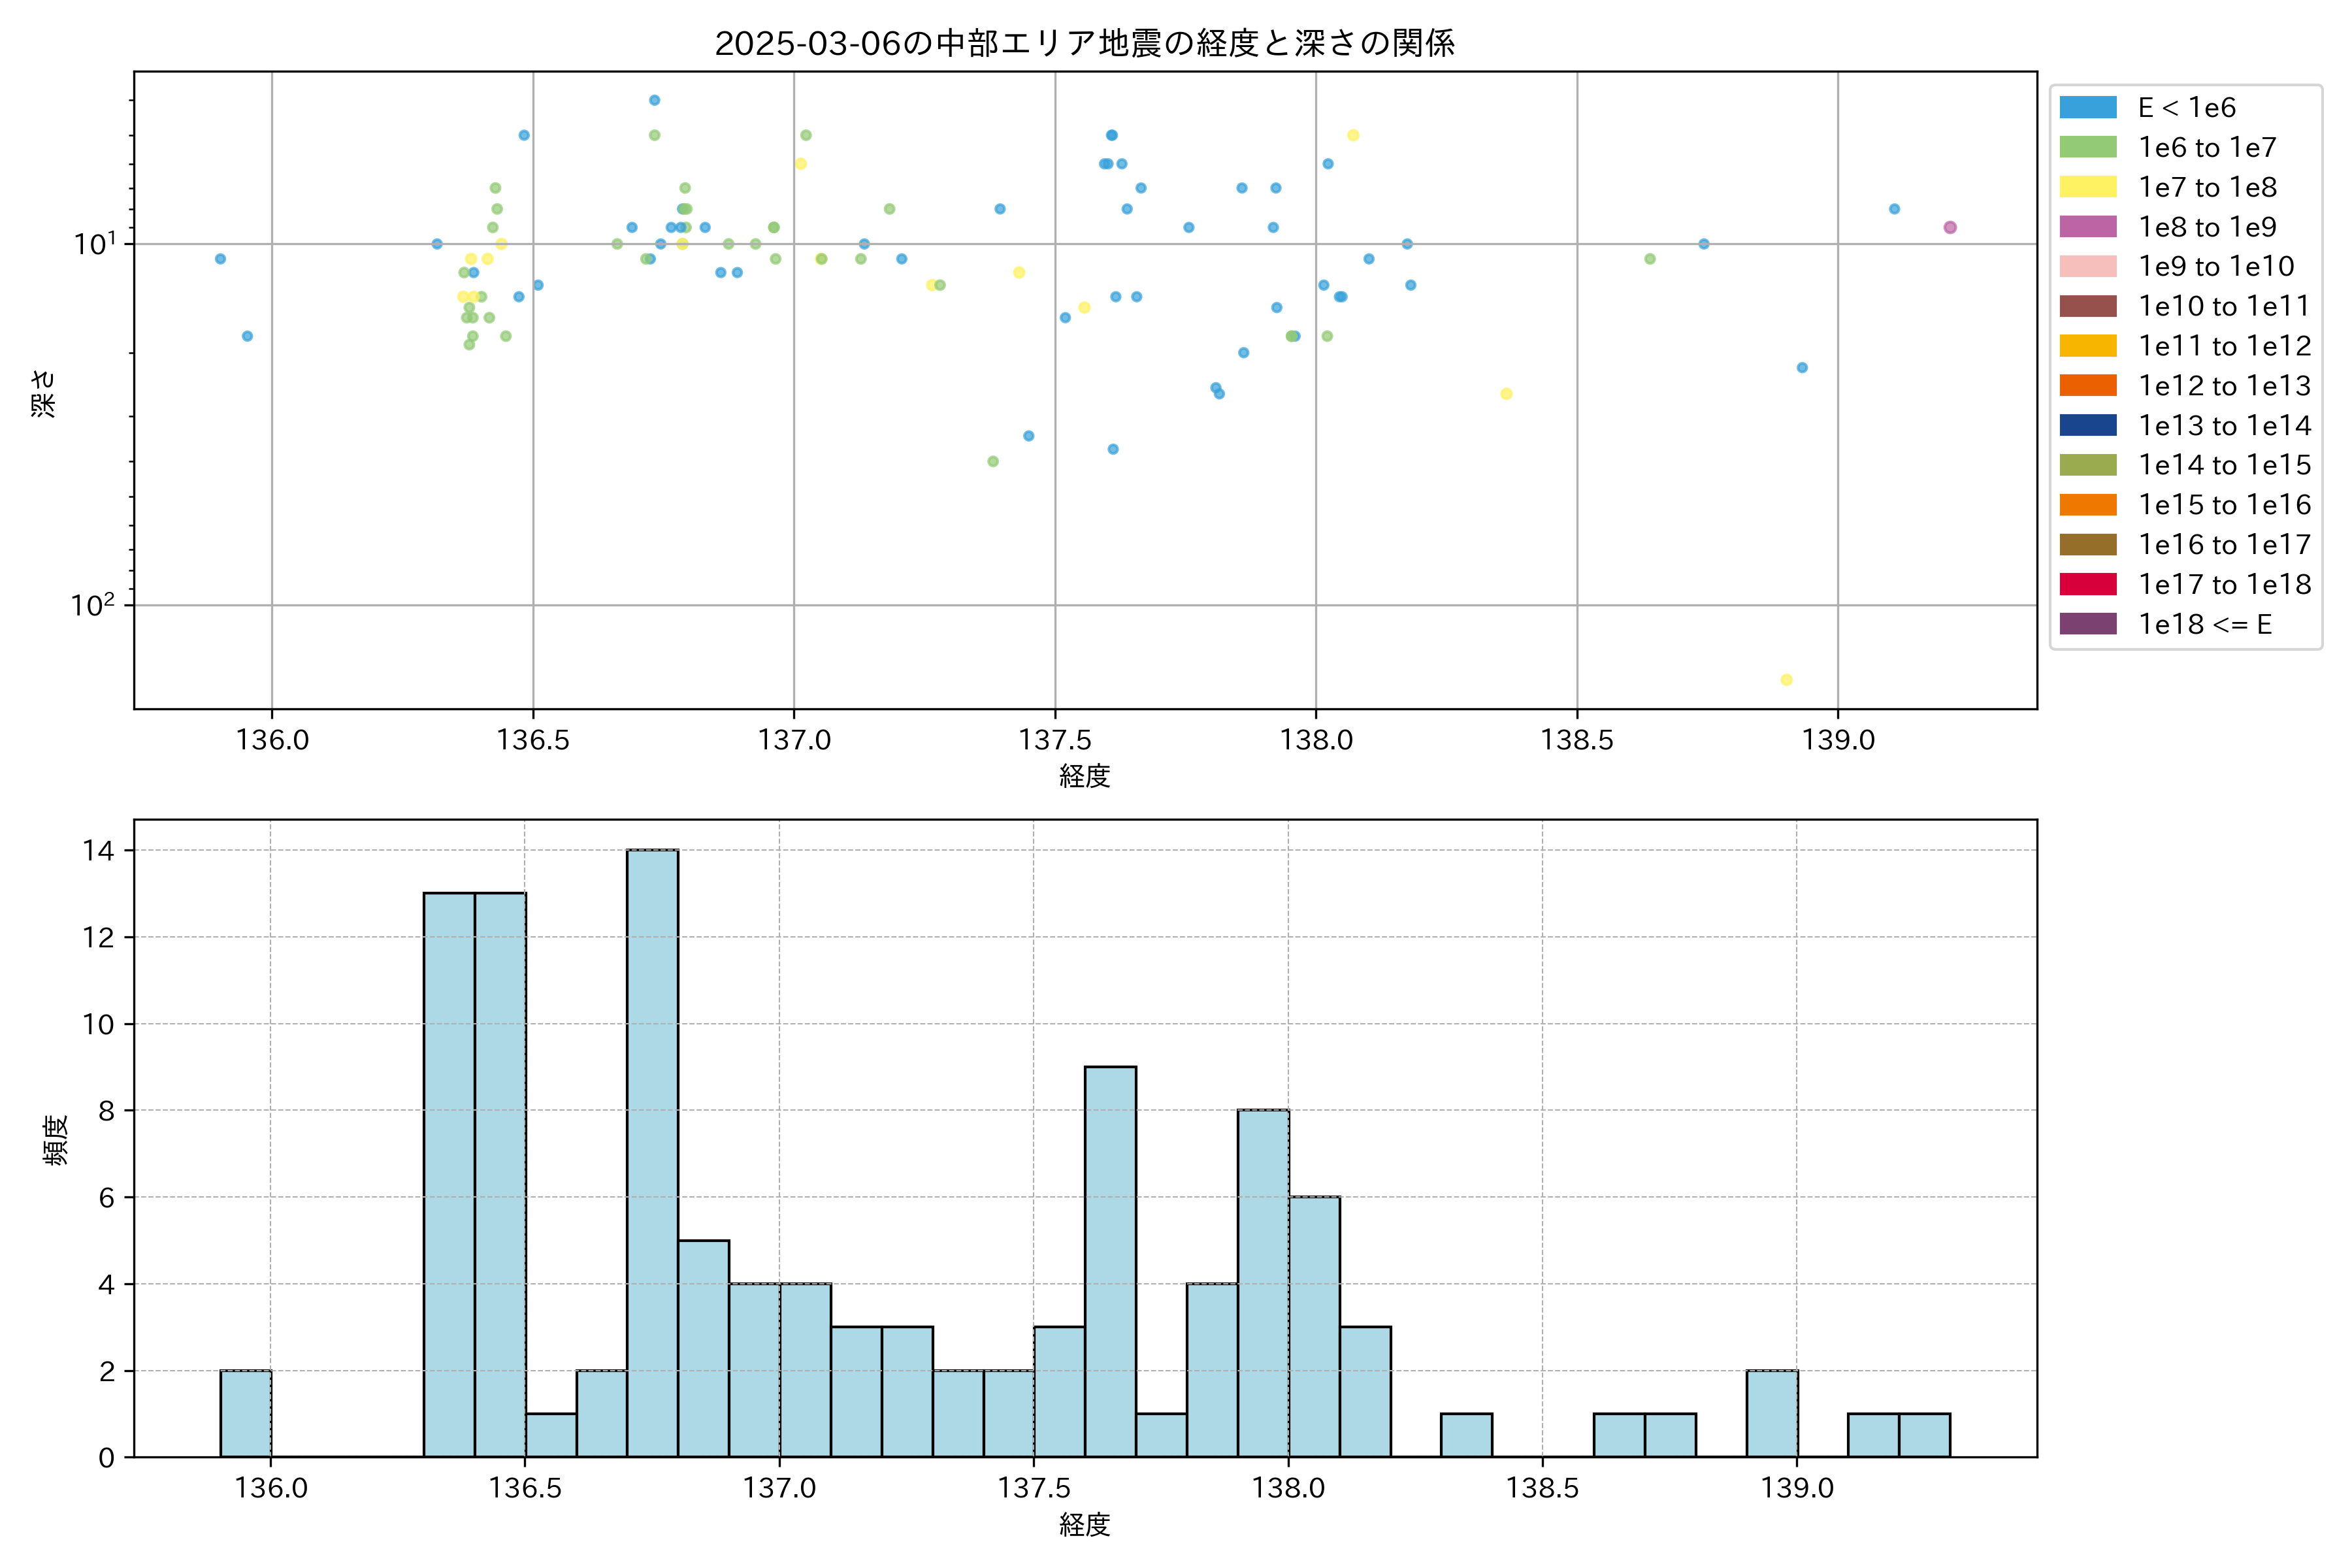Click the histogram bar with frequency 9
The width and height of the screenshot is (2352, 1568).
click(x=1110, y=1262)
